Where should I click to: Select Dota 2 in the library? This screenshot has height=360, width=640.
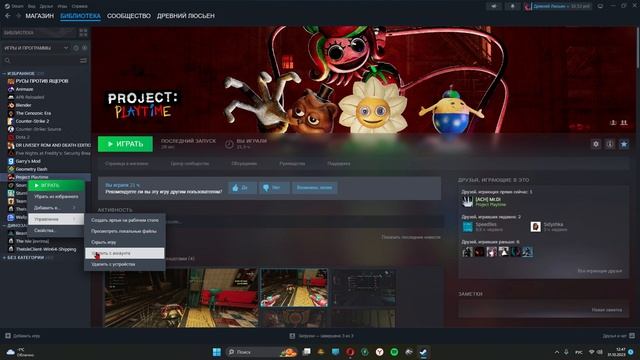pos(22,137)
